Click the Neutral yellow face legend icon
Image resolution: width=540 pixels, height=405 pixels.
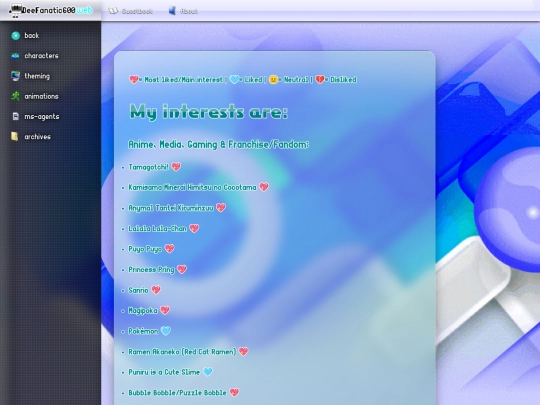pos(273,80)
